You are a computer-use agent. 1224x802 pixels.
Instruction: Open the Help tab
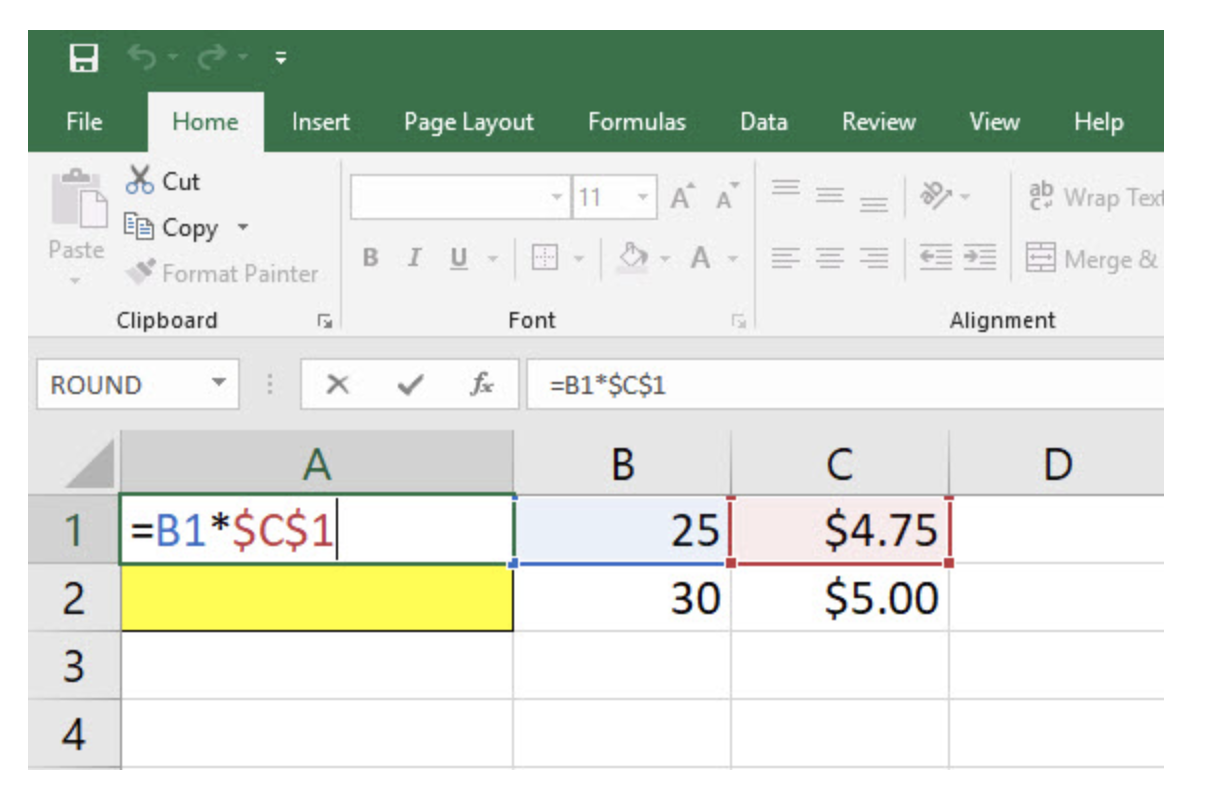pos(1098,122)
